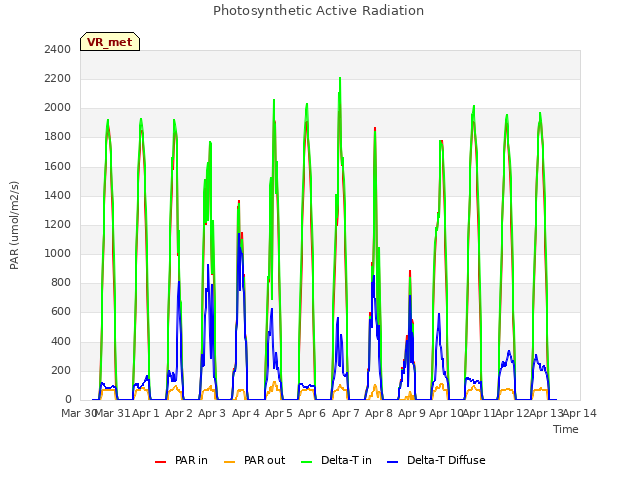Click the VR_met annotation box
Screen dimensions: 640x480
[110, 42]
